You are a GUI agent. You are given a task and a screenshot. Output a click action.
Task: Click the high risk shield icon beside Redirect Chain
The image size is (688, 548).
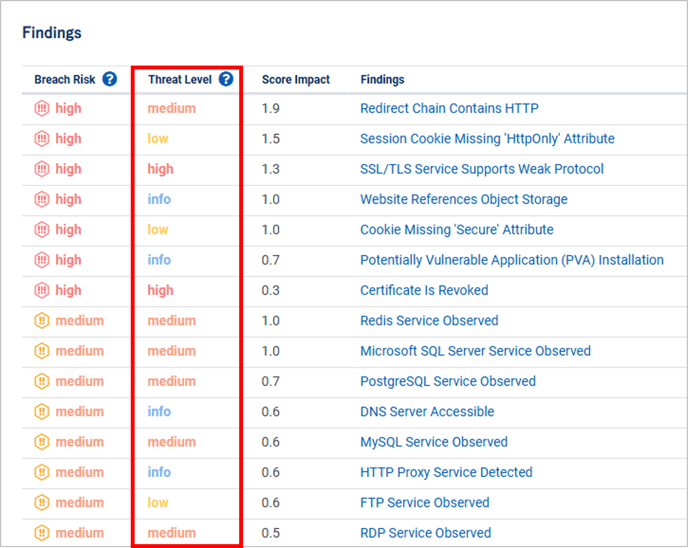tap(42, 108)
